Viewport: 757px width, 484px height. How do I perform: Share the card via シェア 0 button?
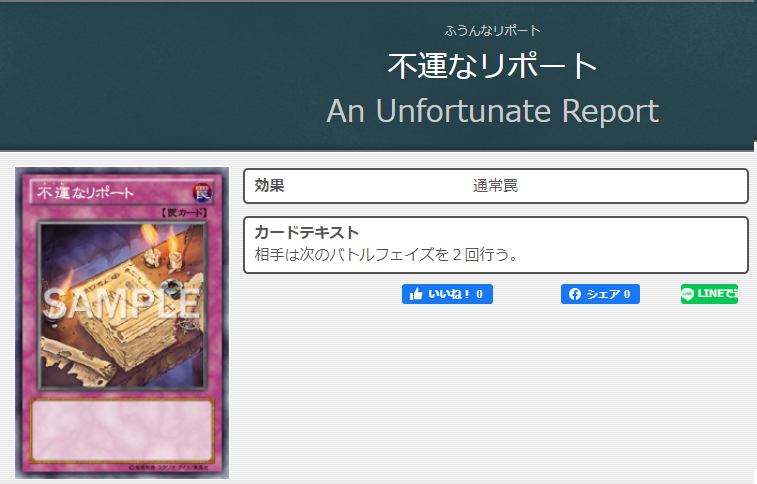click(600, 294)
